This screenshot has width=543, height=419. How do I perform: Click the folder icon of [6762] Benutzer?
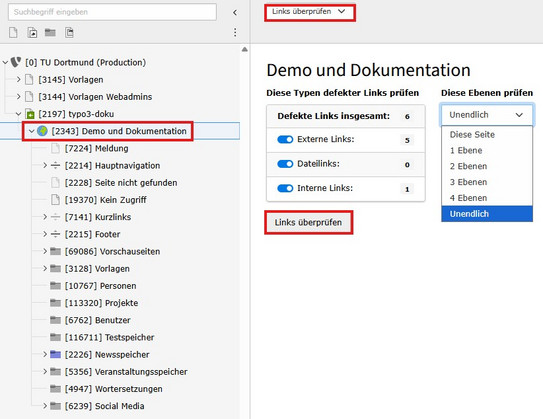coord(55,320)
